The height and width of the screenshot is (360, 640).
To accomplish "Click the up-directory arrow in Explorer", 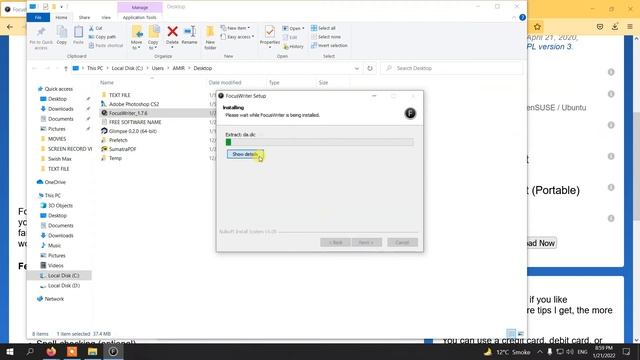I will (66, 69).
